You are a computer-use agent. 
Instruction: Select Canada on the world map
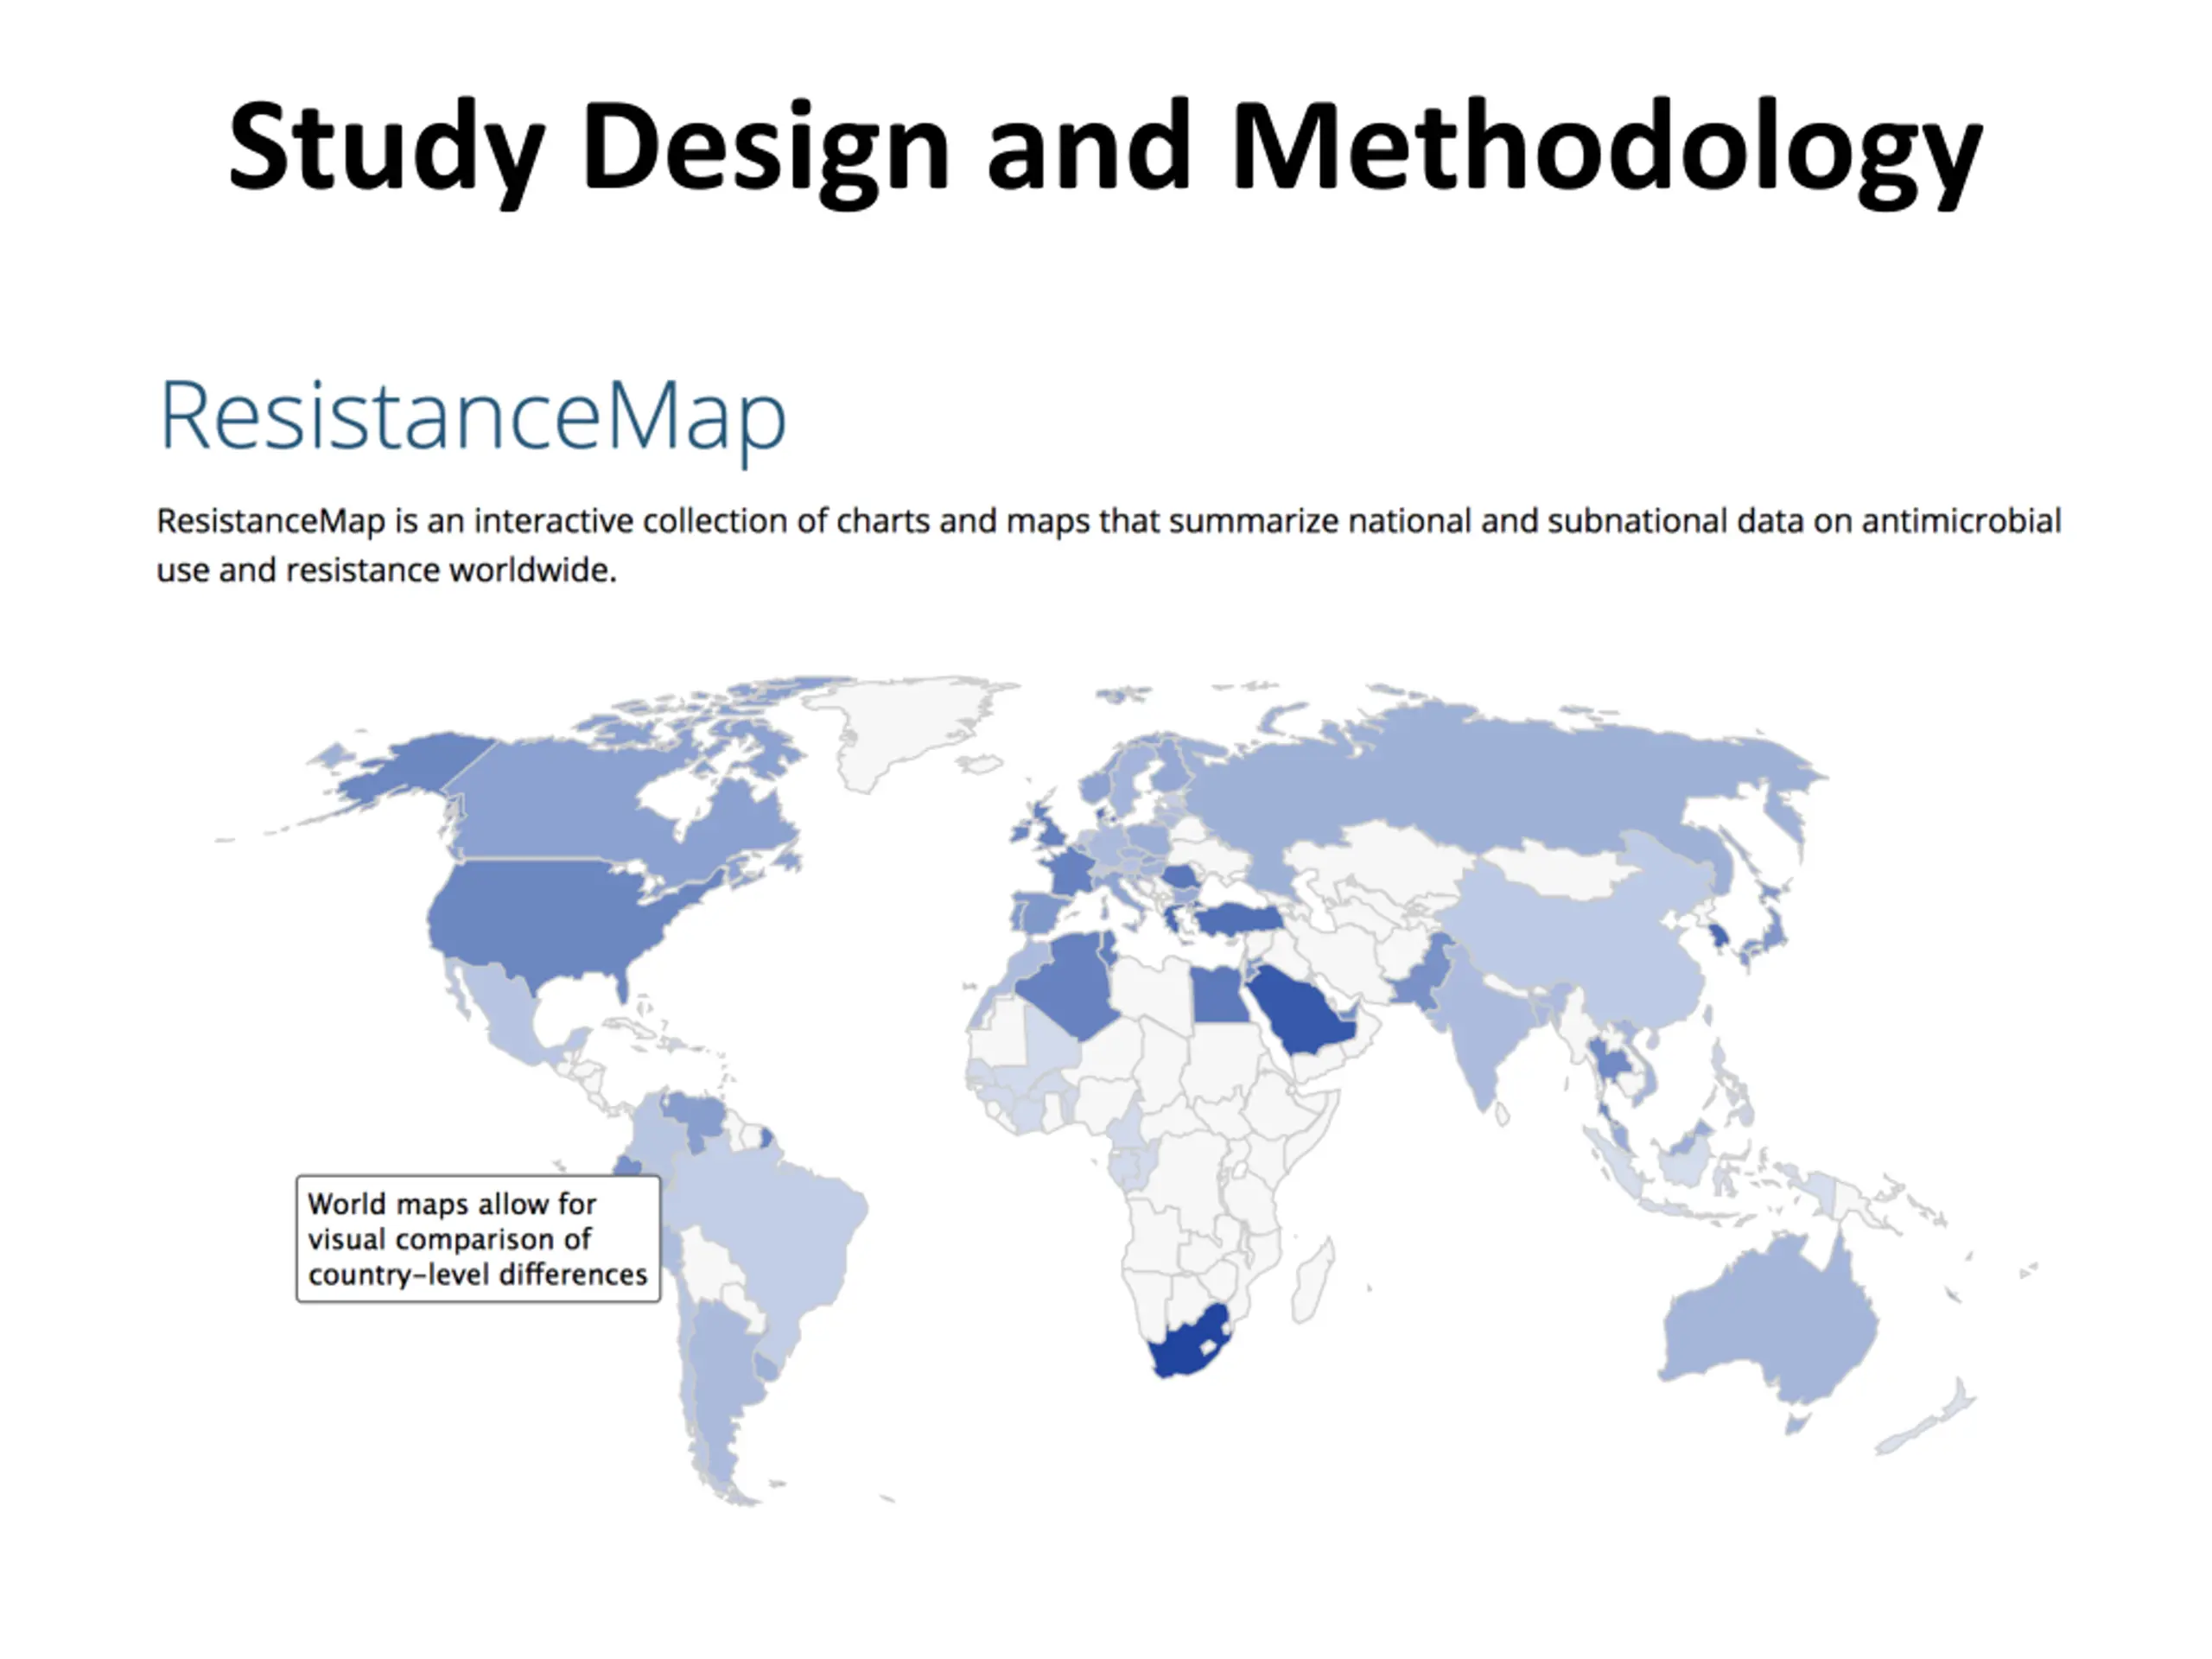click(570, 800)
